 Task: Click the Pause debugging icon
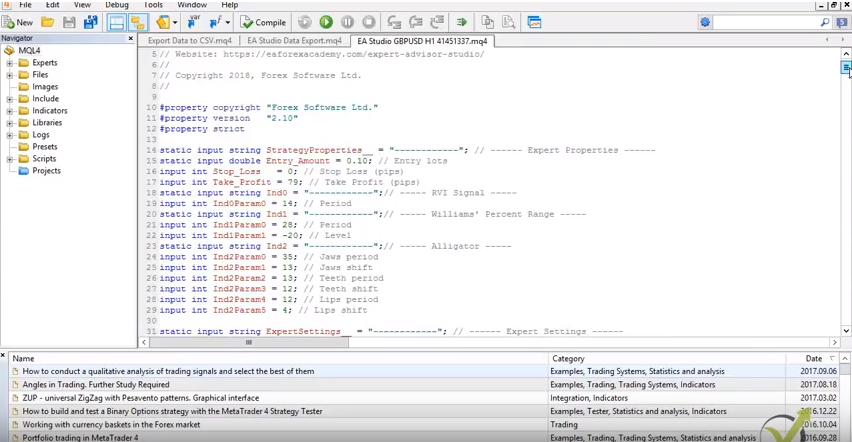pos(347,22)
